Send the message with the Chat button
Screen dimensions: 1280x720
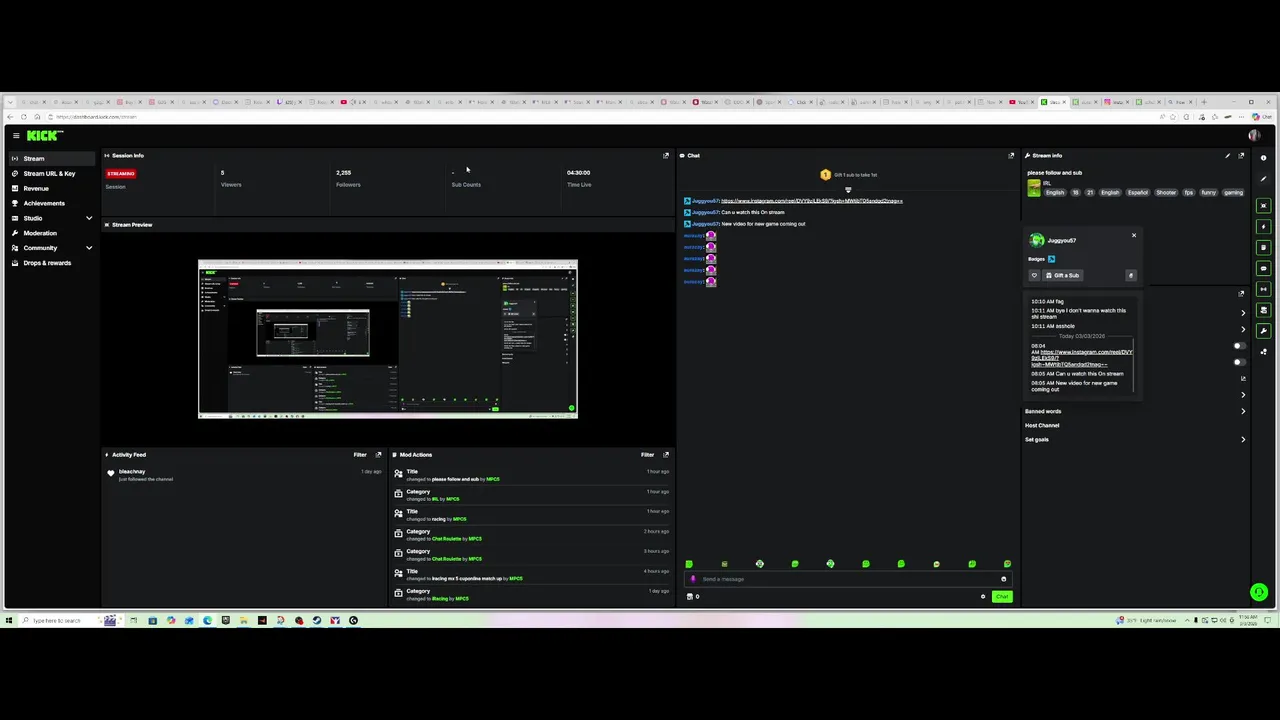click(1002, 597)
